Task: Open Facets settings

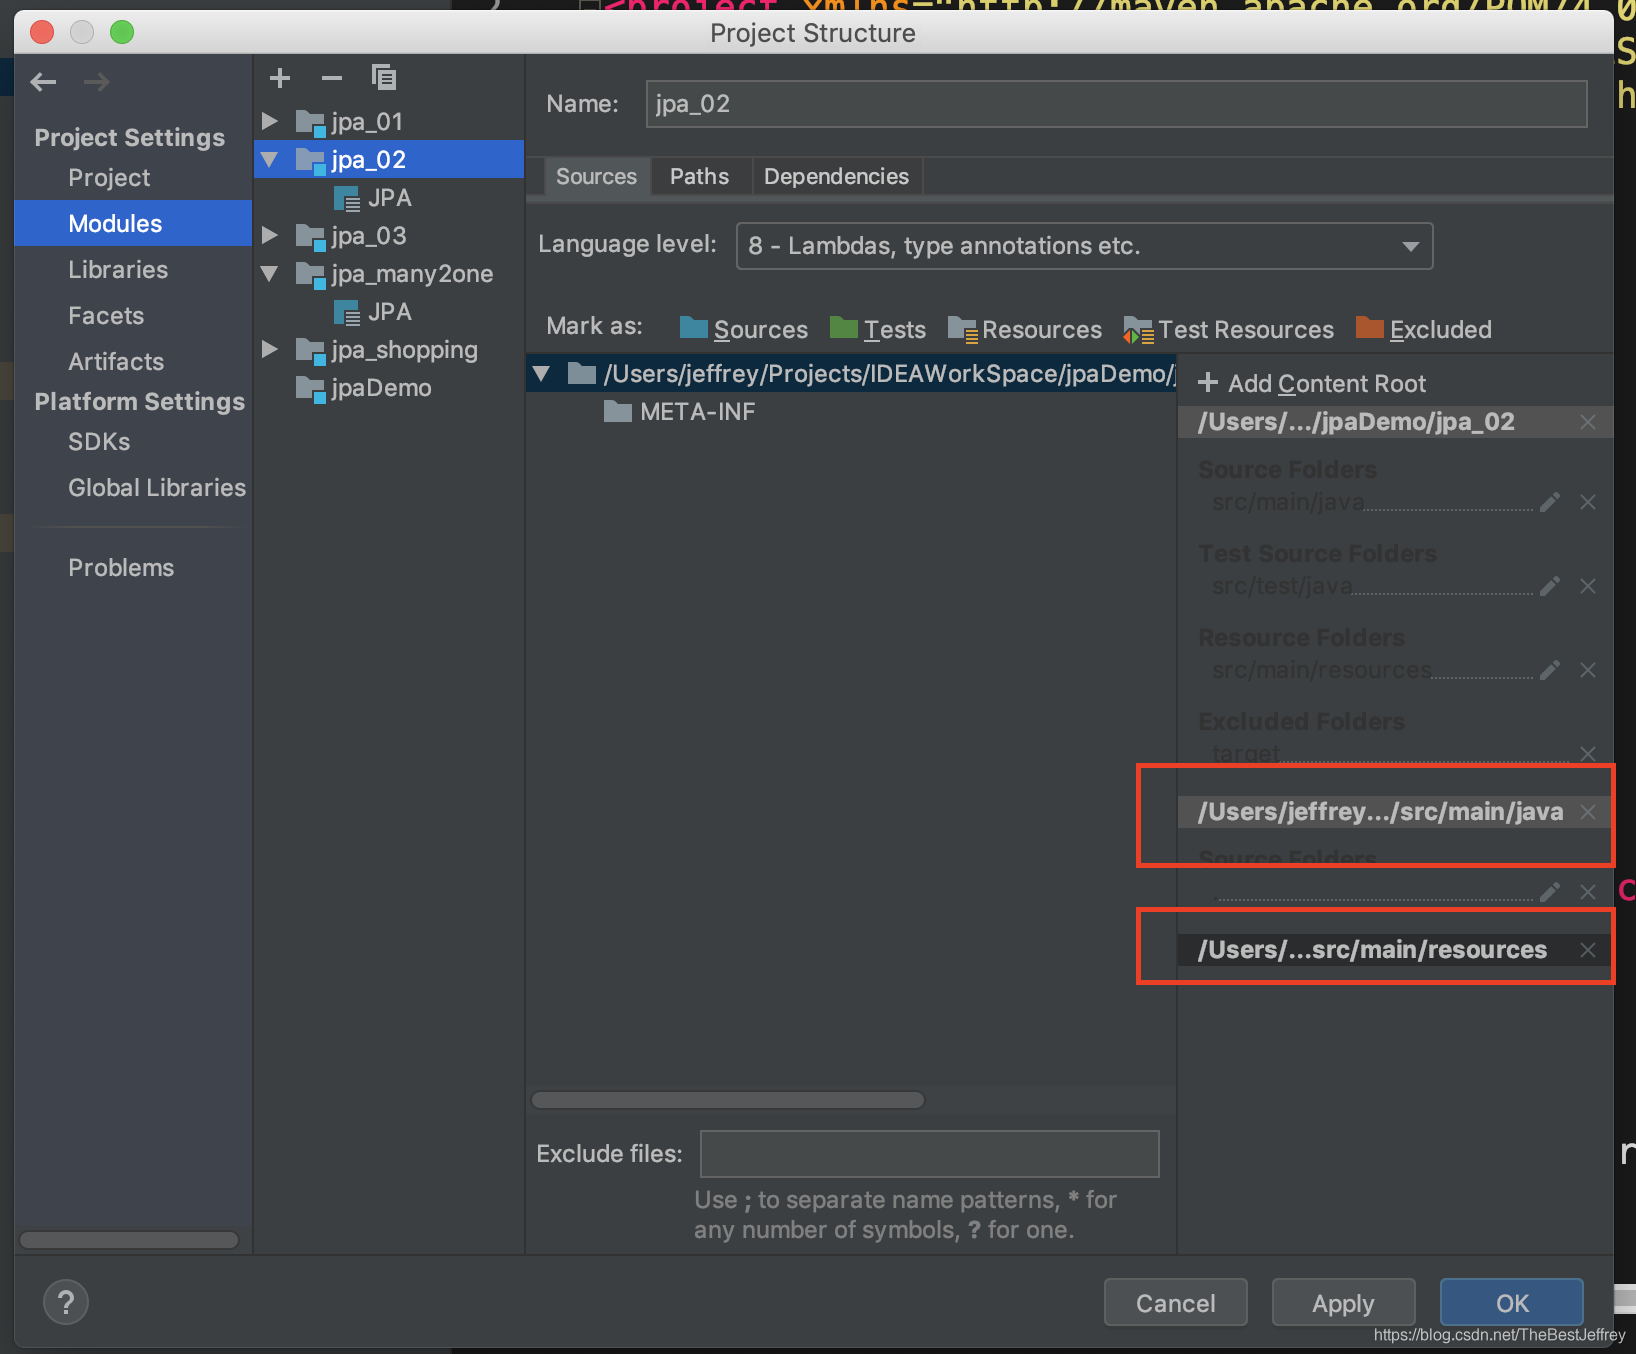Action: tap(106, 316)
